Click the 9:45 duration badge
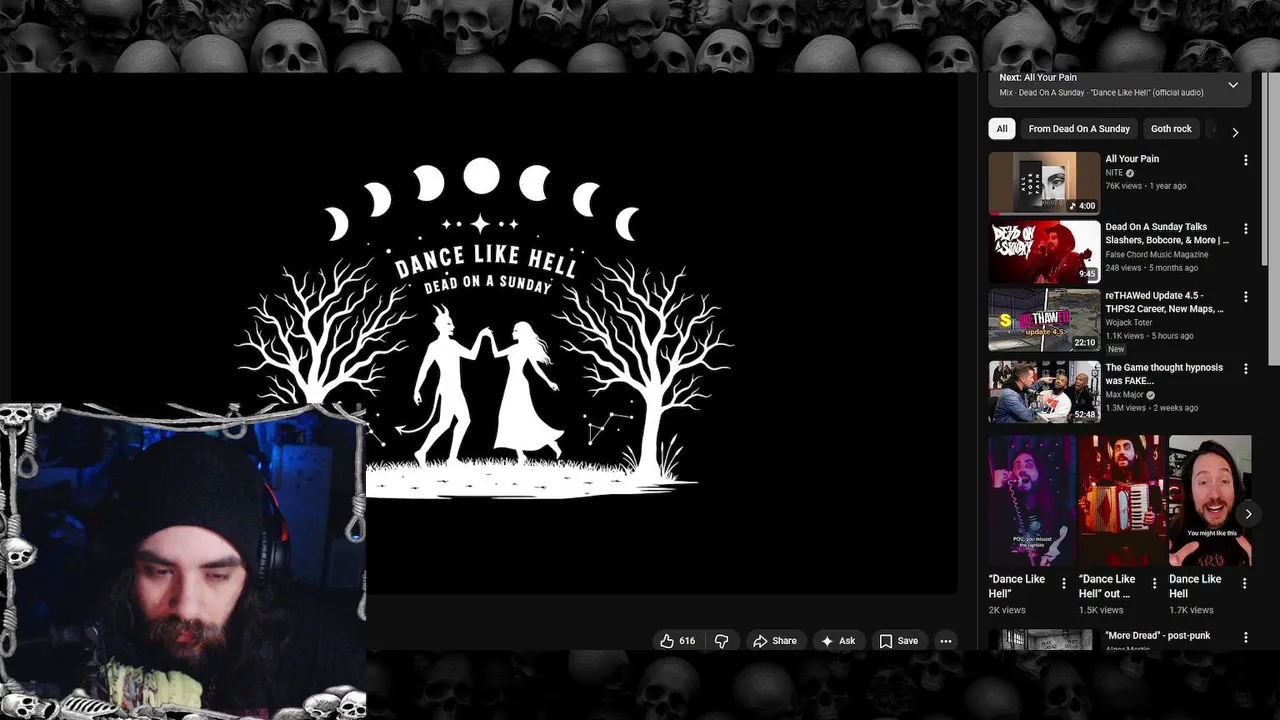This screenshot has height=720, width=1280. click(1087, 274)
